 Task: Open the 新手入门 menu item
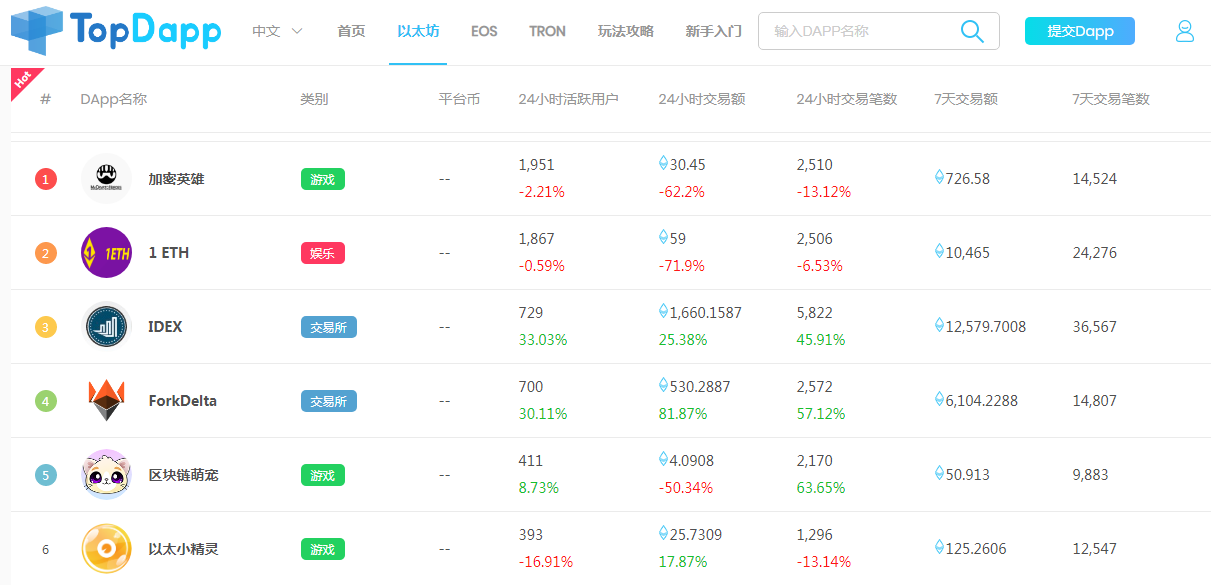714,31
